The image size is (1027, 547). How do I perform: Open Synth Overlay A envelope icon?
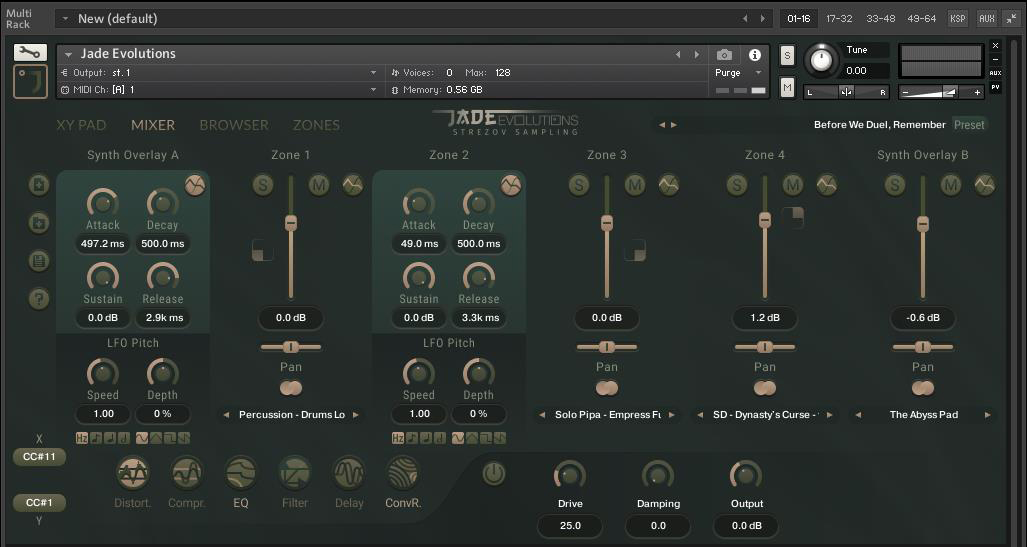click(195, 185)
